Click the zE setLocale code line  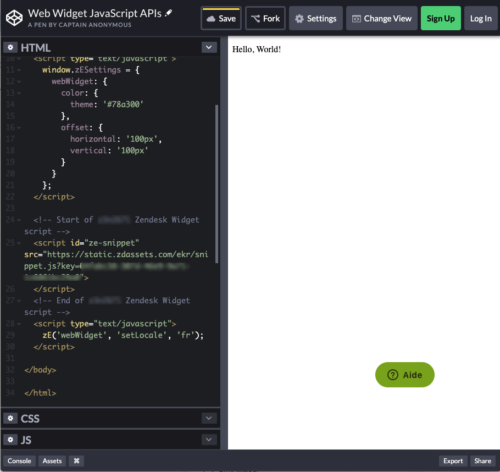coord(123,335)
